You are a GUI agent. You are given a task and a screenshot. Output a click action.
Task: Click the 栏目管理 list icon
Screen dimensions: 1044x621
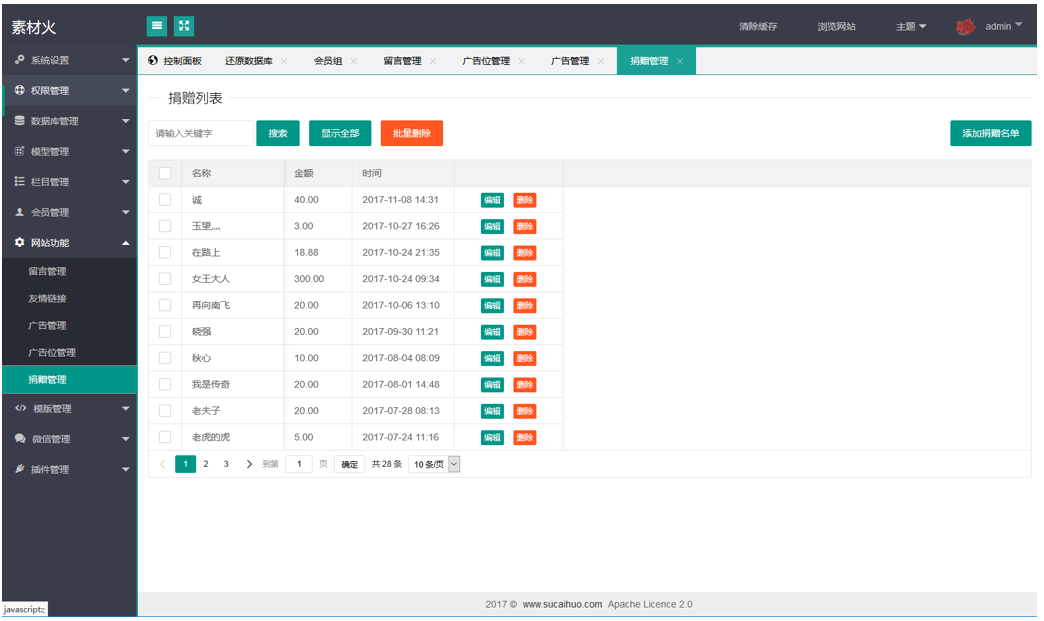coord(19,181)
